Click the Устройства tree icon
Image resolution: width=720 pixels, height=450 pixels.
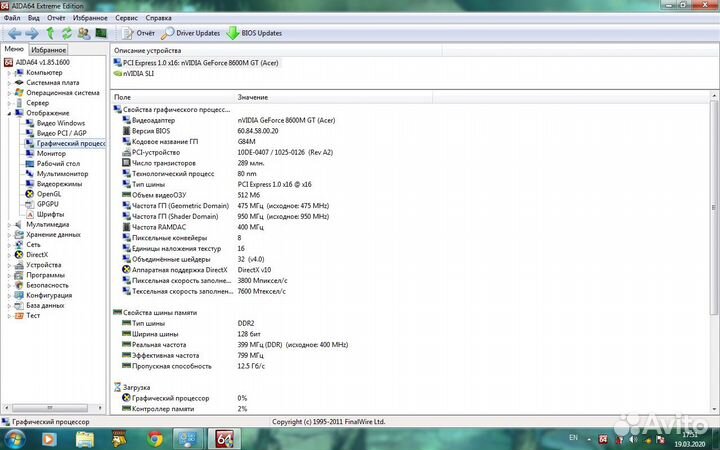pos(19,265)
